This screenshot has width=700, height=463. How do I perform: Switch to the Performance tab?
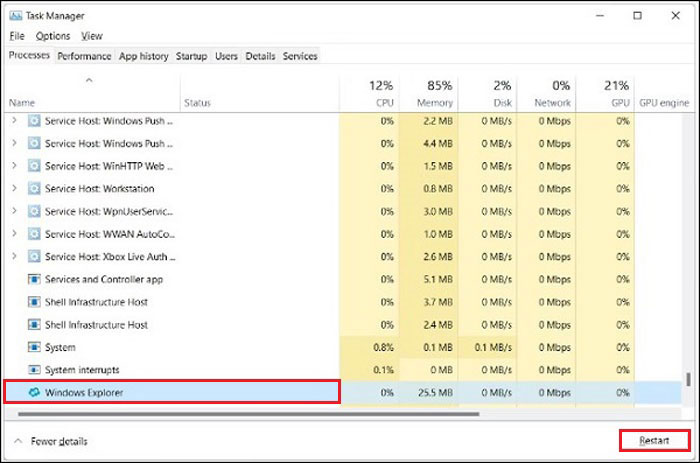point(84,56)
